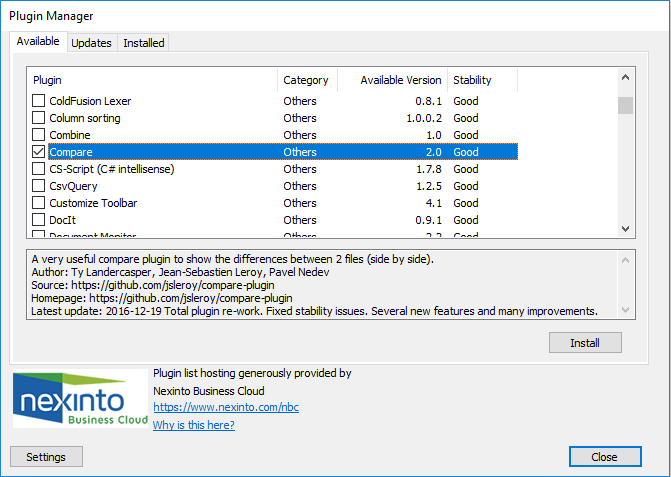The image size is (671, 477).
Task: Click description box scroll up arrow
Action: 626,260
